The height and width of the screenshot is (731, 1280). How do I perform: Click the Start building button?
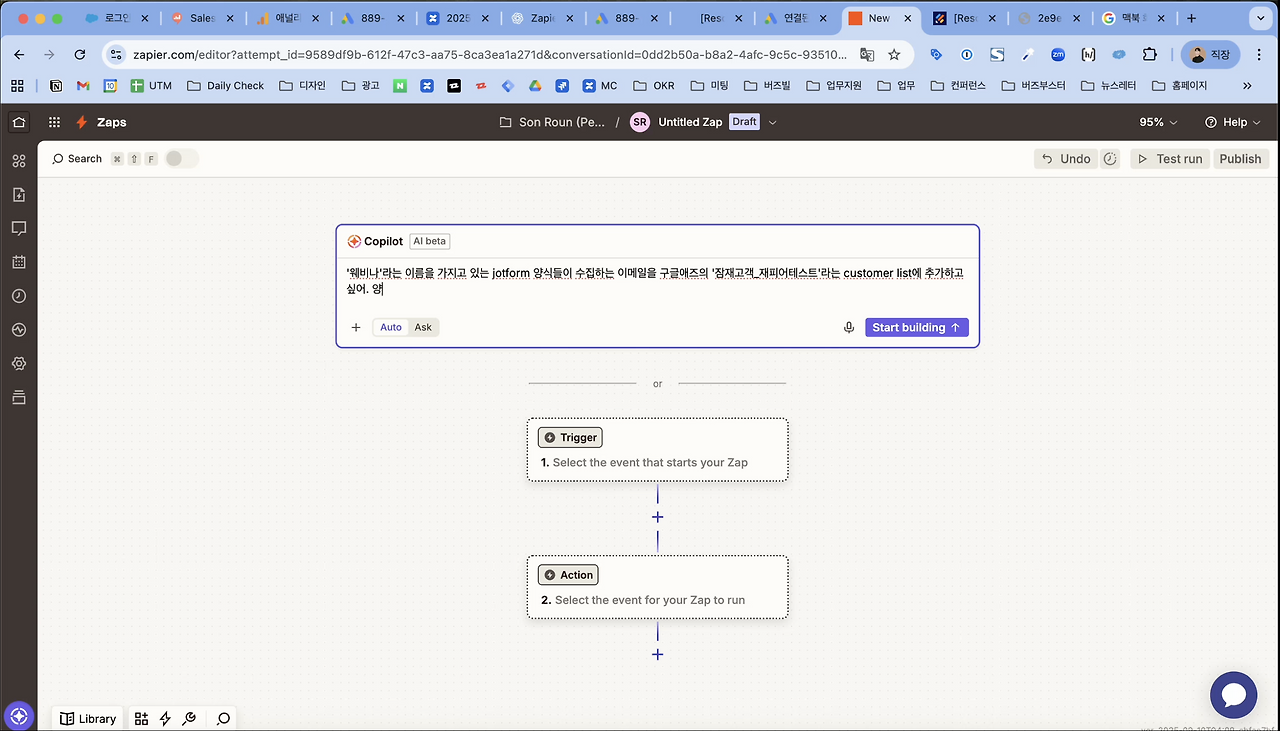click(x=915, y=327)
